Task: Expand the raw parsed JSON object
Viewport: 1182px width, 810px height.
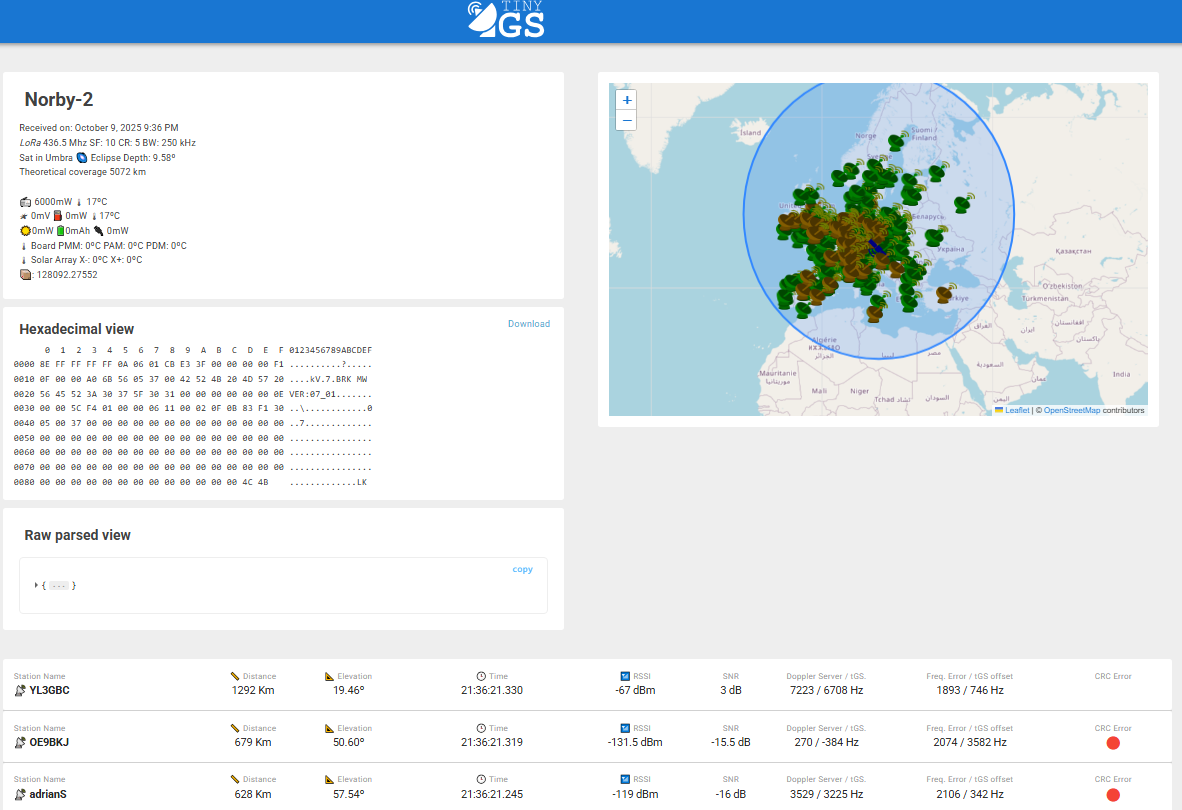Action: tap(36, 585)
